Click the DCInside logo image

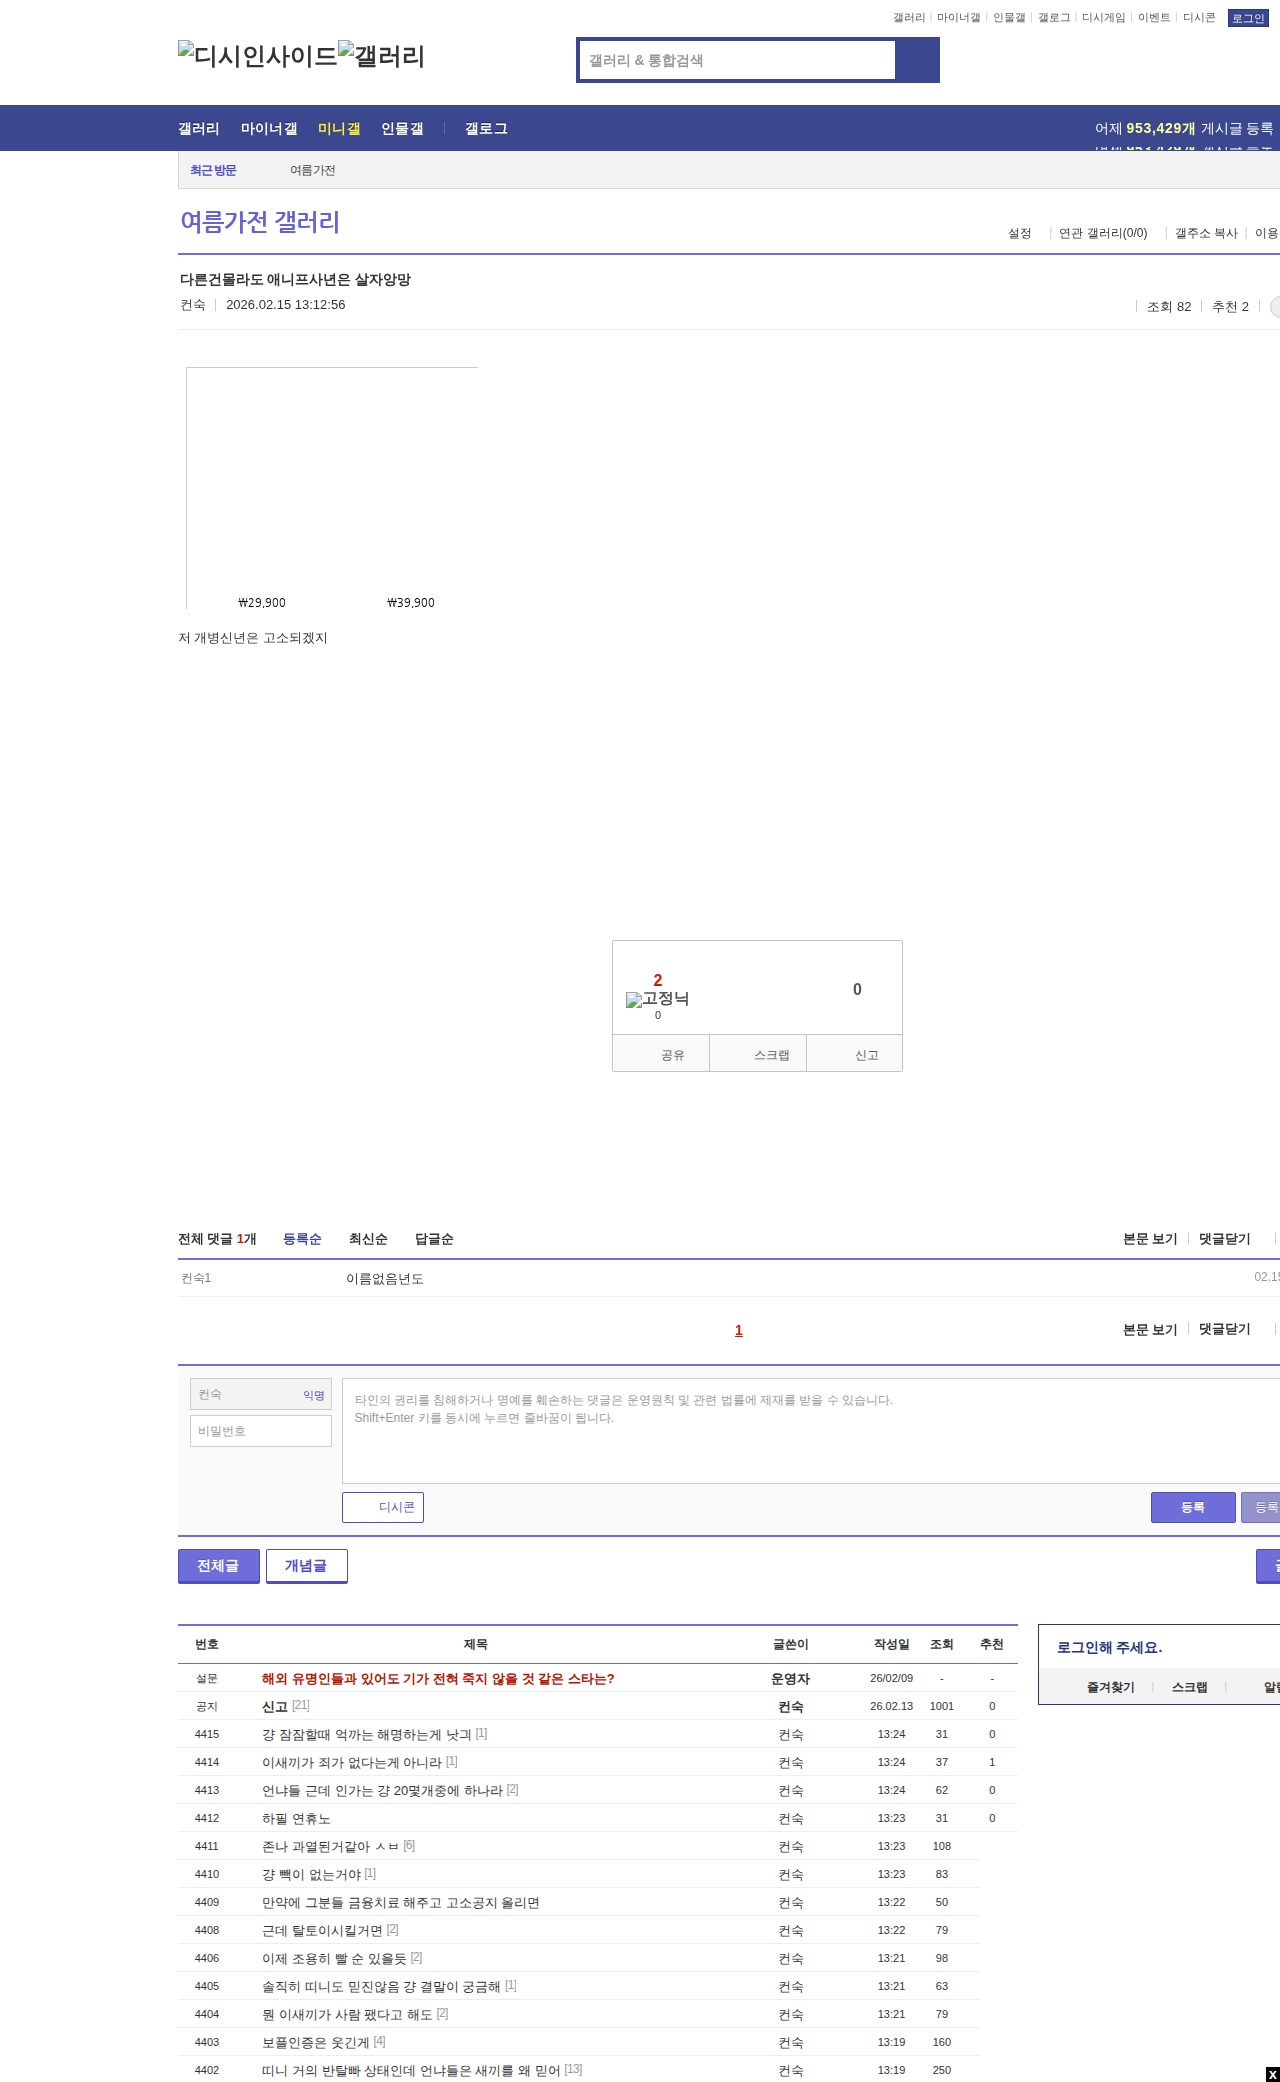tap(257, 56)
